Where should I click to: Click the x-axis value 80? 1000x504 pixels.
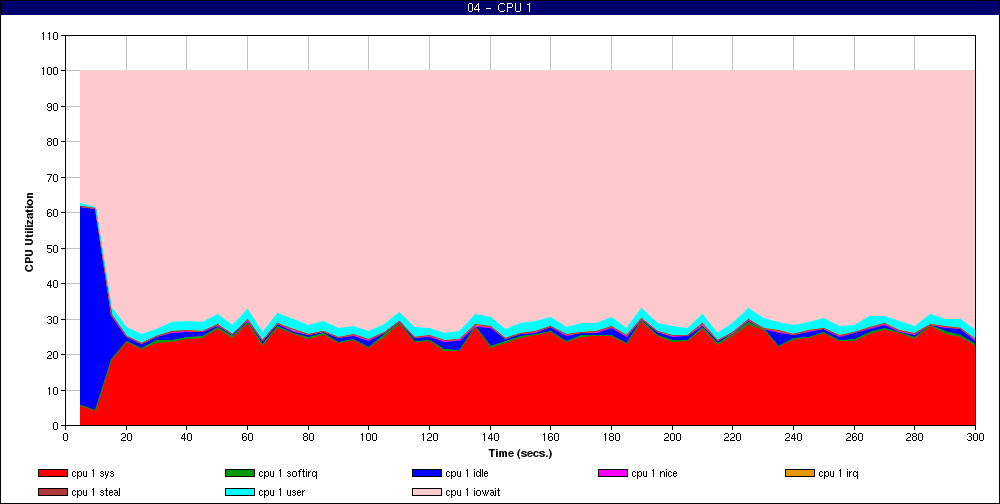[x=308, y=437]
